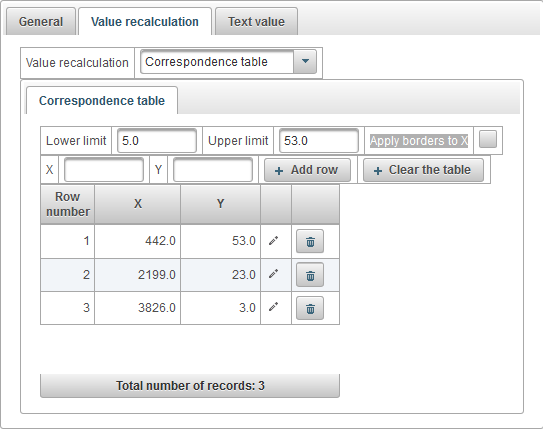Click the Add row button
Viewport: 543px width, 429px height.
[x=308, y=170]
